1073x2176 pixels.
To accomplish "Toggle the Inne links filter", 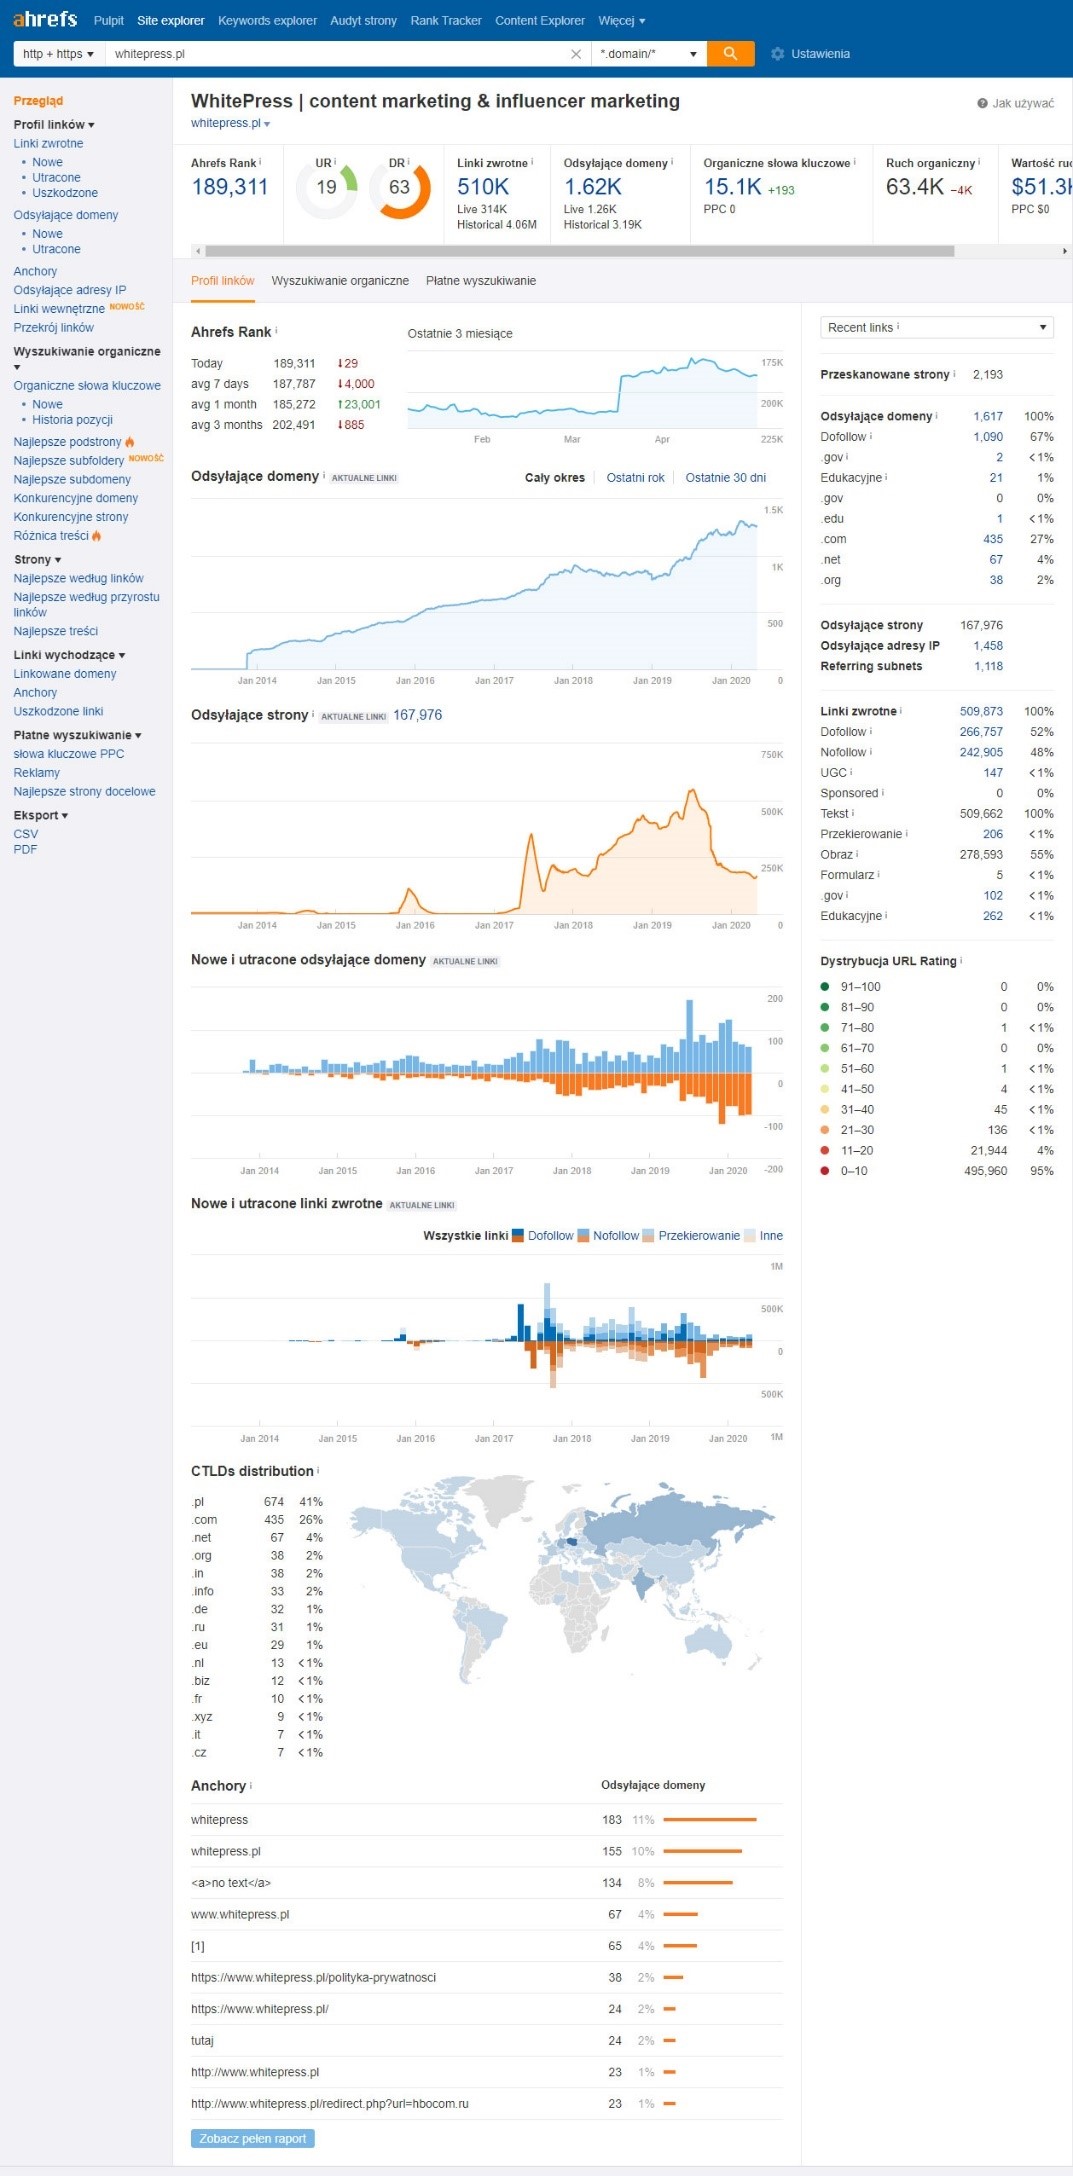I will pos(771,1236).
